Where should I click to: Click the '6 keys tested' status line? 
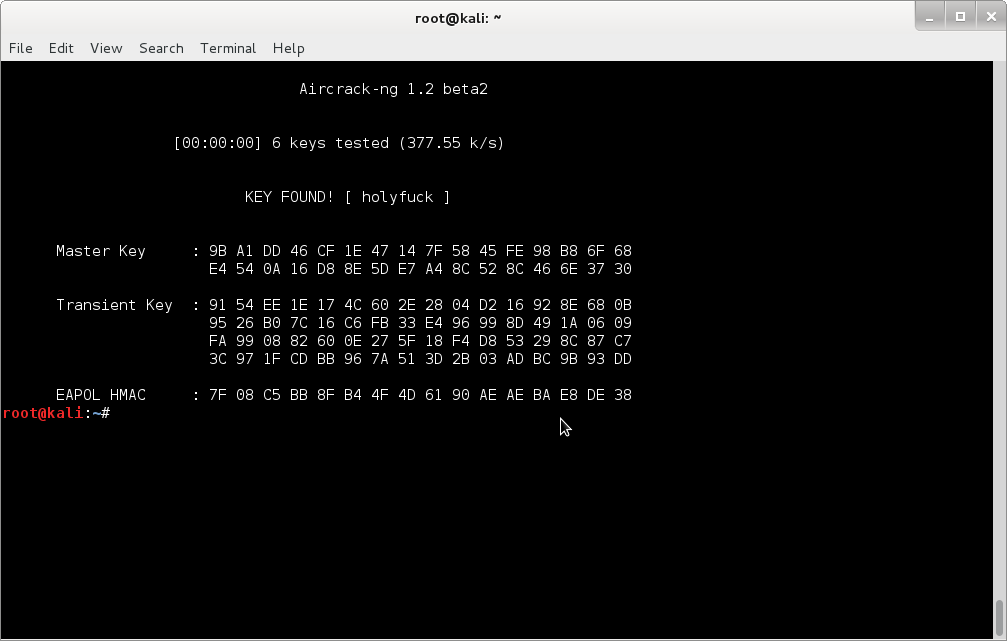pyautogui.click(x=339, y=143)
